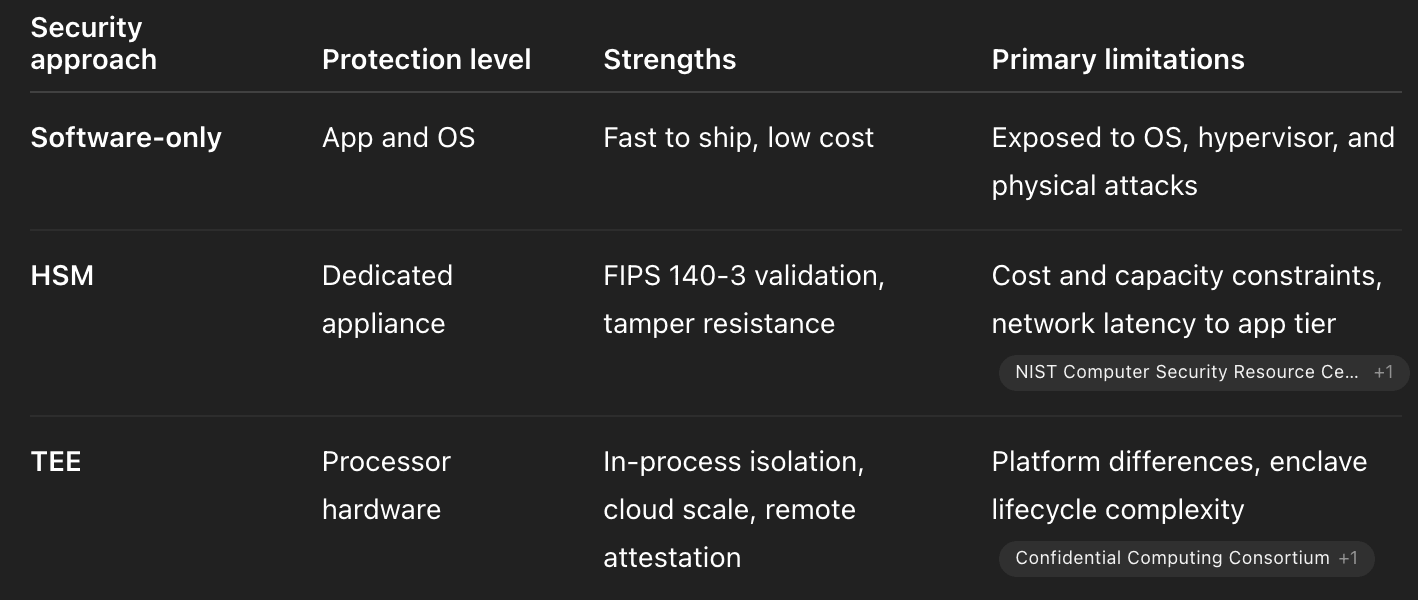Click the App and OS cell

click(398, 138)
